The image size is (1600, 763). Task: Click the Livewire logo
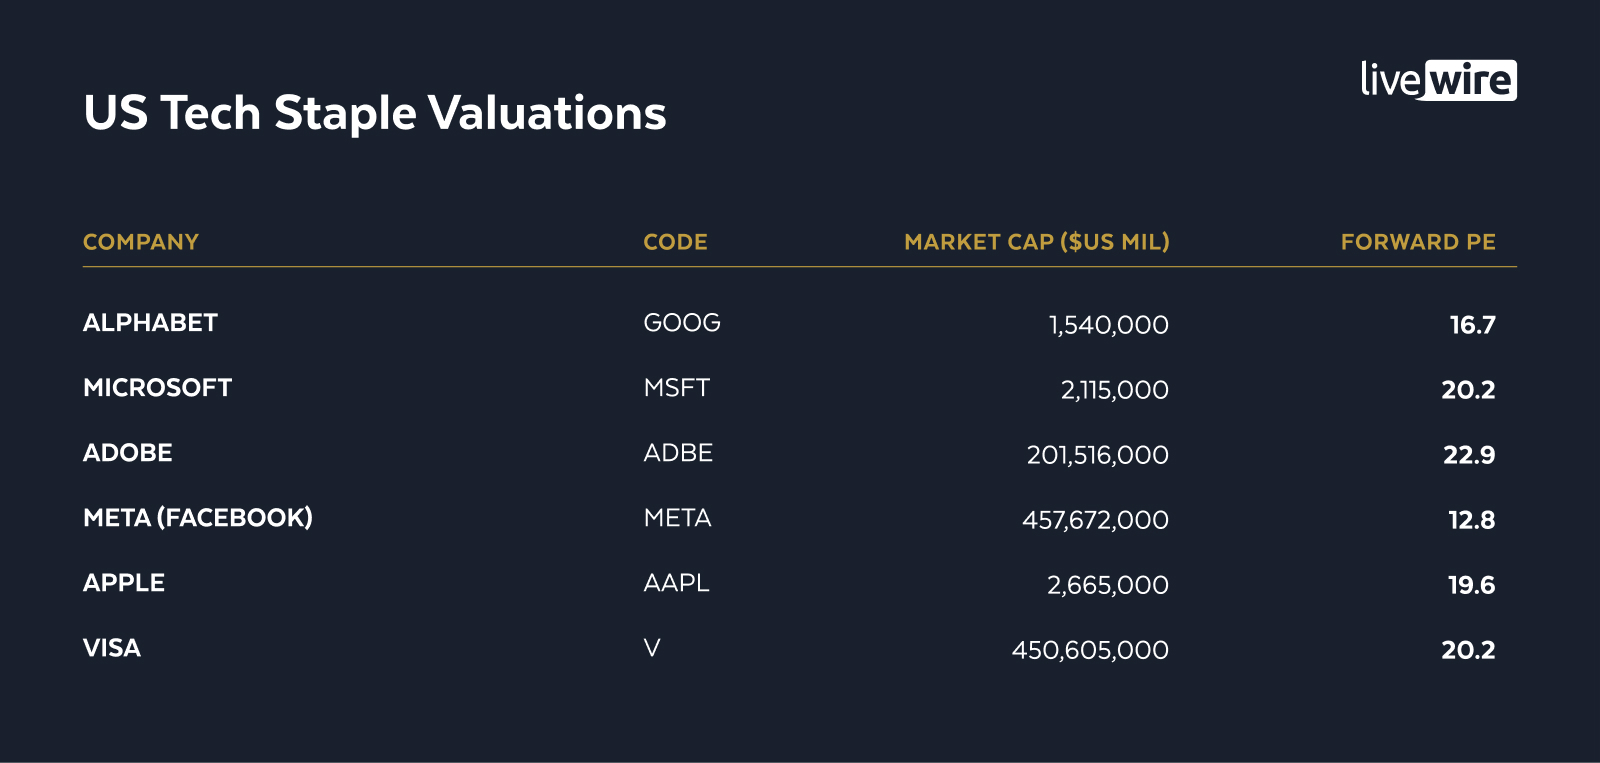click(1438, 80)
